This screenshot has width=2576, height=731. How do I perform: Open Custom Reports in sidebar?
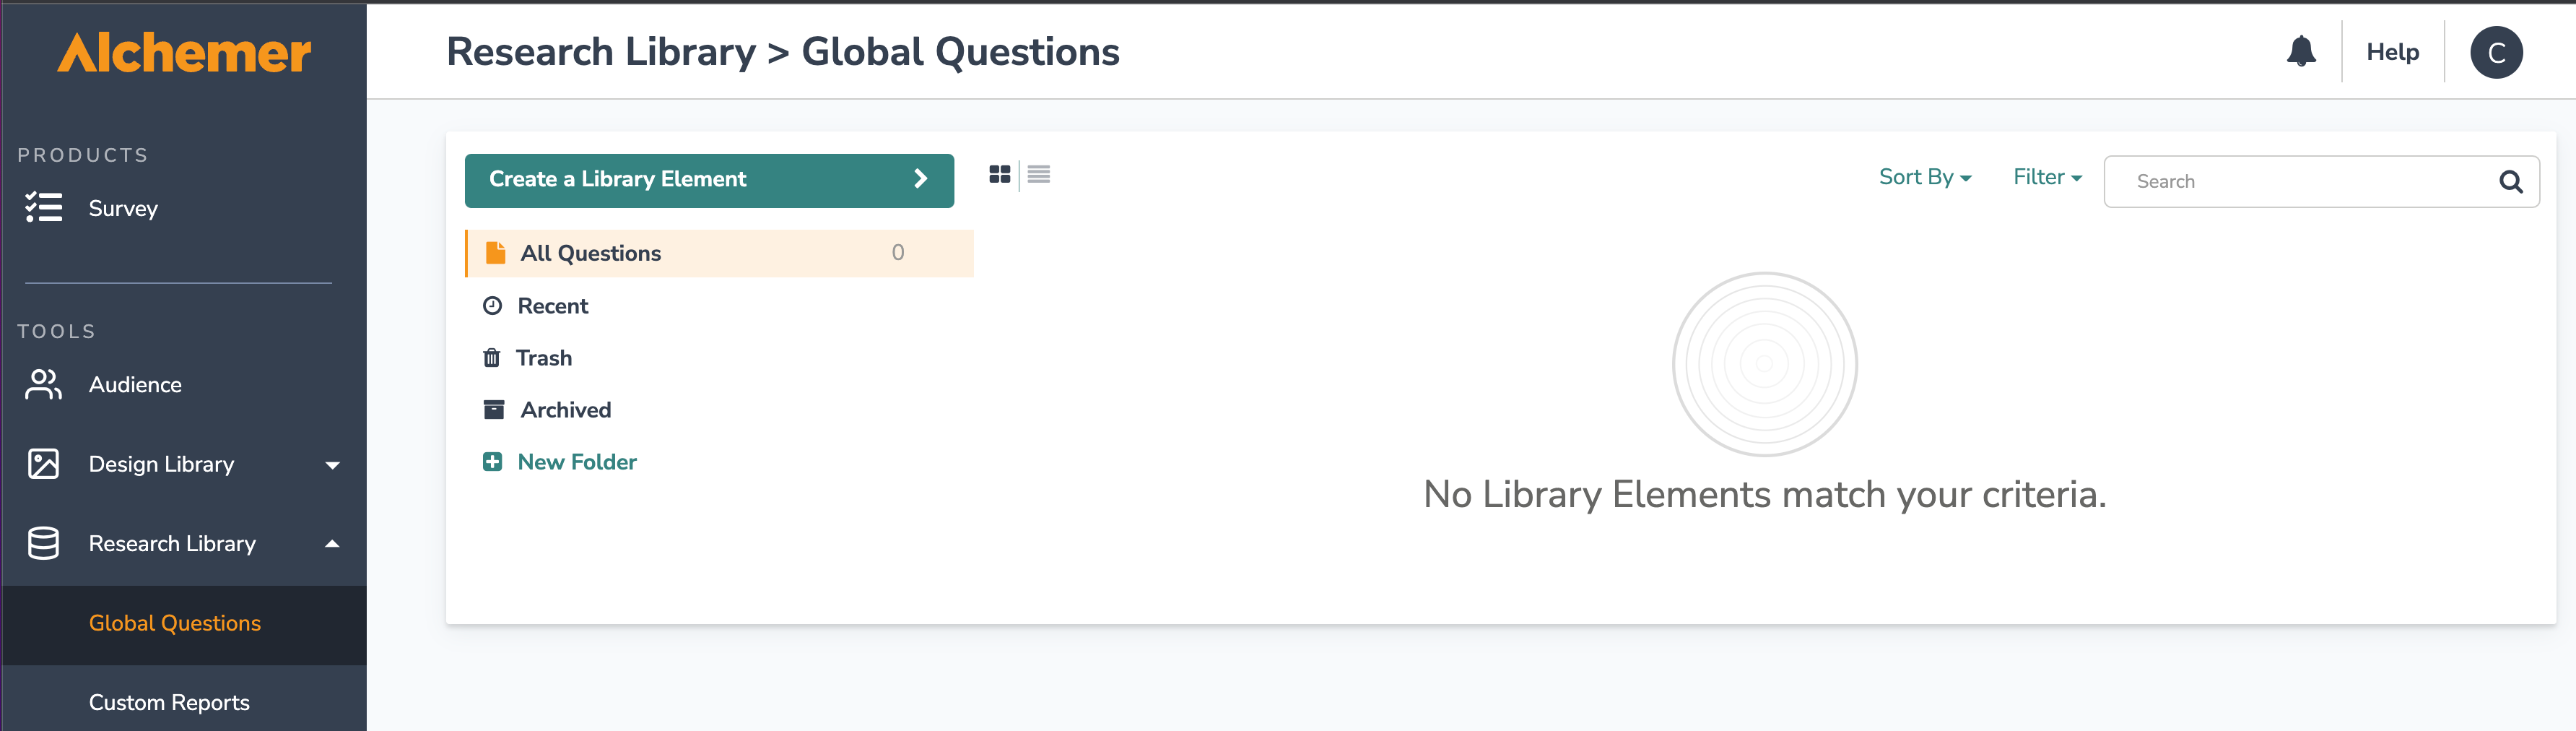169,702
